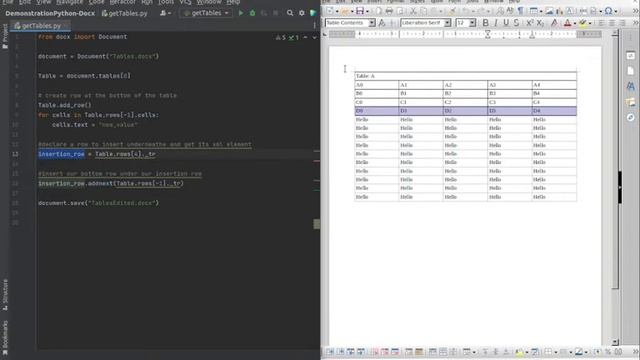This screenshot has width=640, height=360.
Task: Open the Structure tool window
Action: [x=5, y=295]
